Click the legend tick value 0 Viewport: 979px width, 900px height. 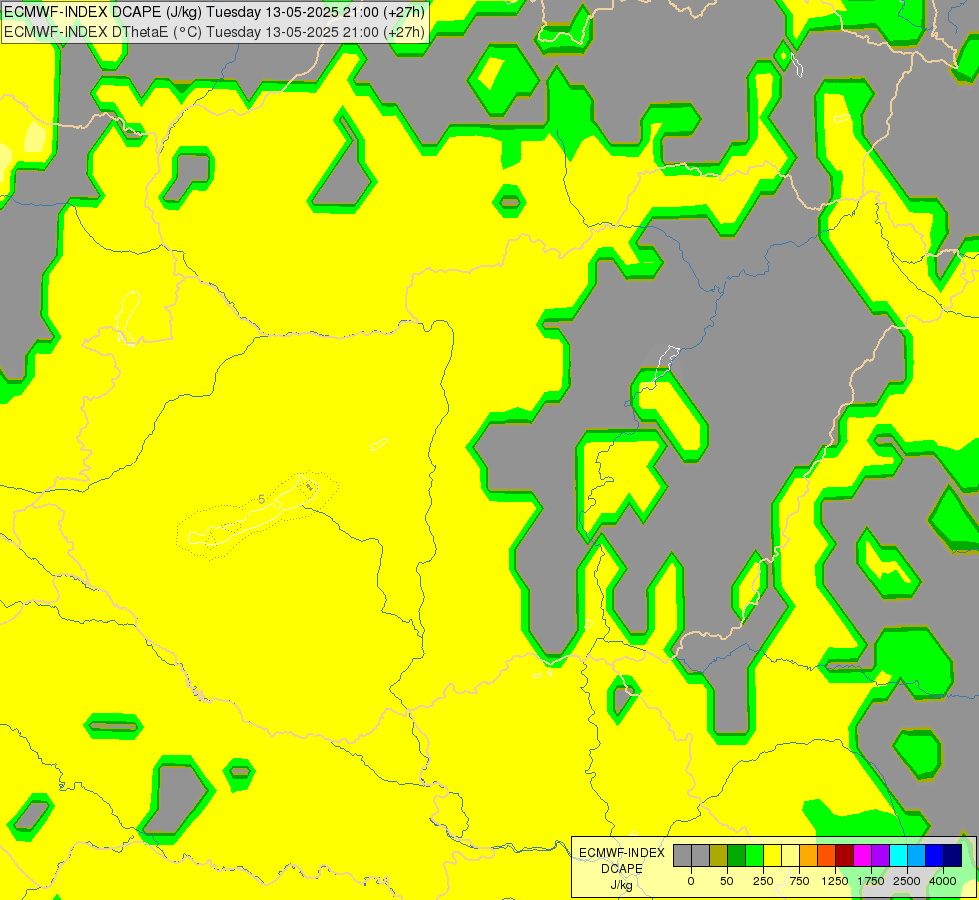click(691, 881)
